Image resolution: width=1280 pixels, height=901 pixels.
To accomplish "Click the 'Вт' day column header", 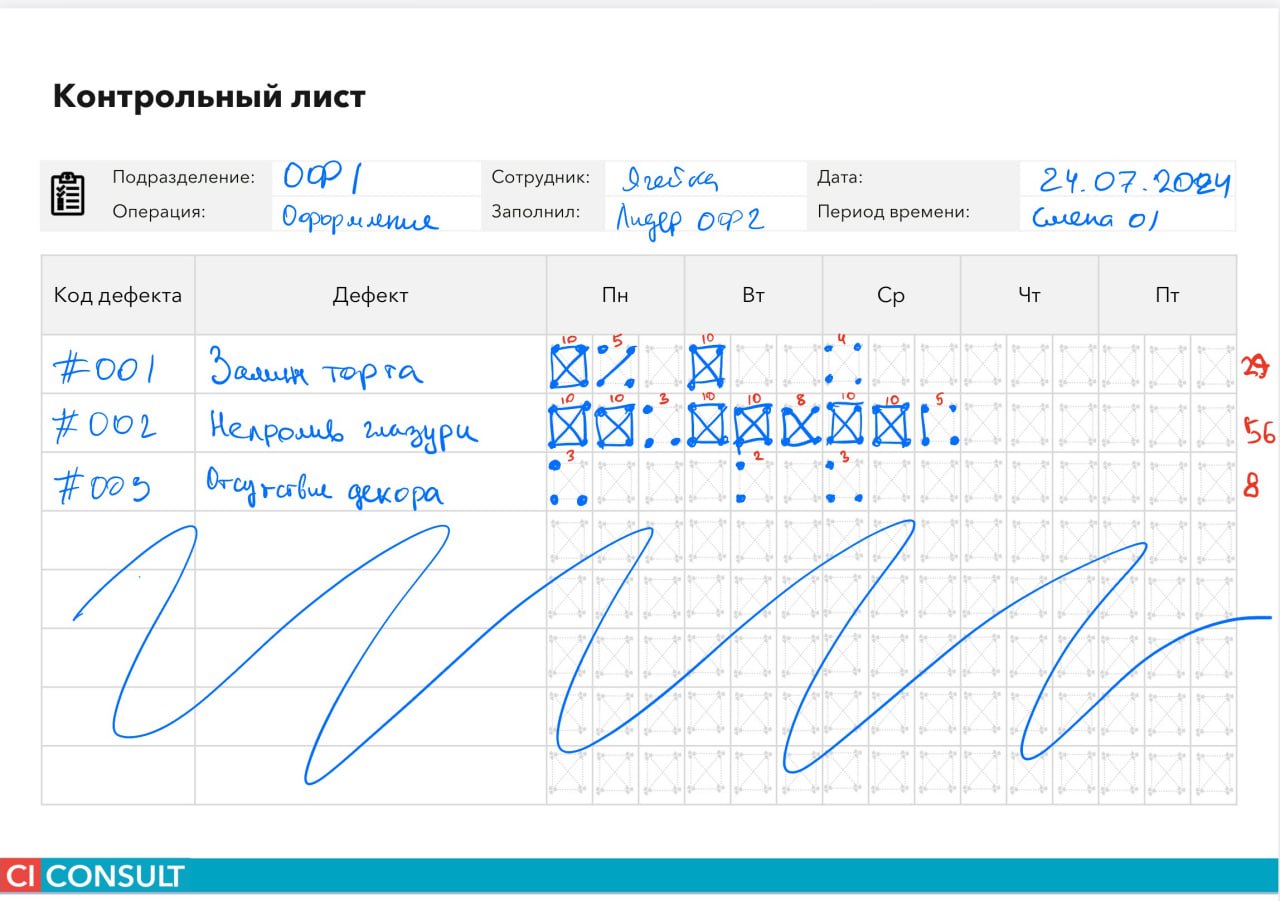I will pyautogui.click(x=753, y=295).
